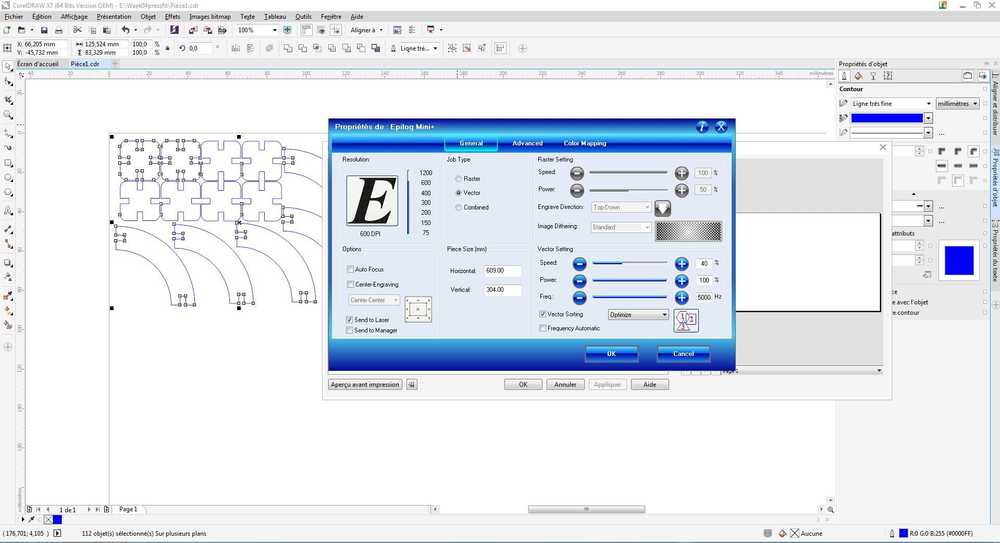Click the printer preferences icon beside Aperçu

412,385
